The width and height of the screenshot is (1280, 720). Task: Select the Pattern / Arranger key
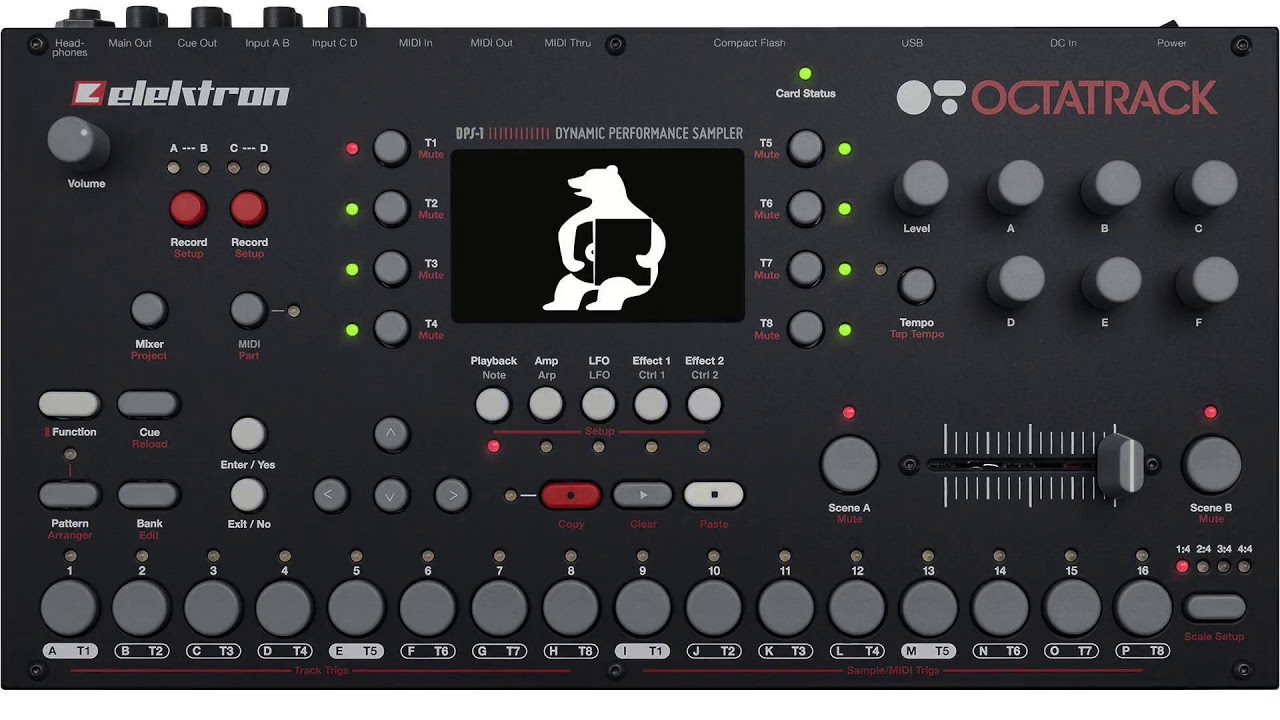(x=70, y=495)
